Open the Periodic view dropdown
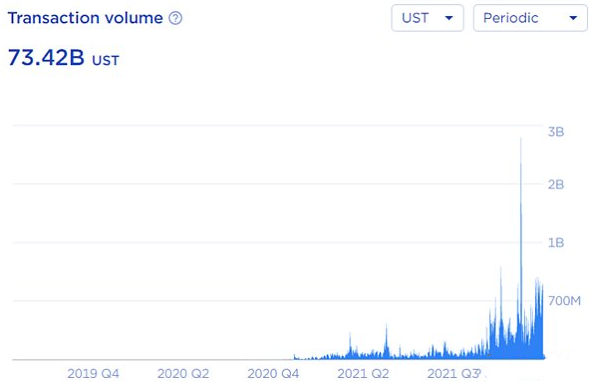Viewport: 591px width, 384px height. pos(530,18)
